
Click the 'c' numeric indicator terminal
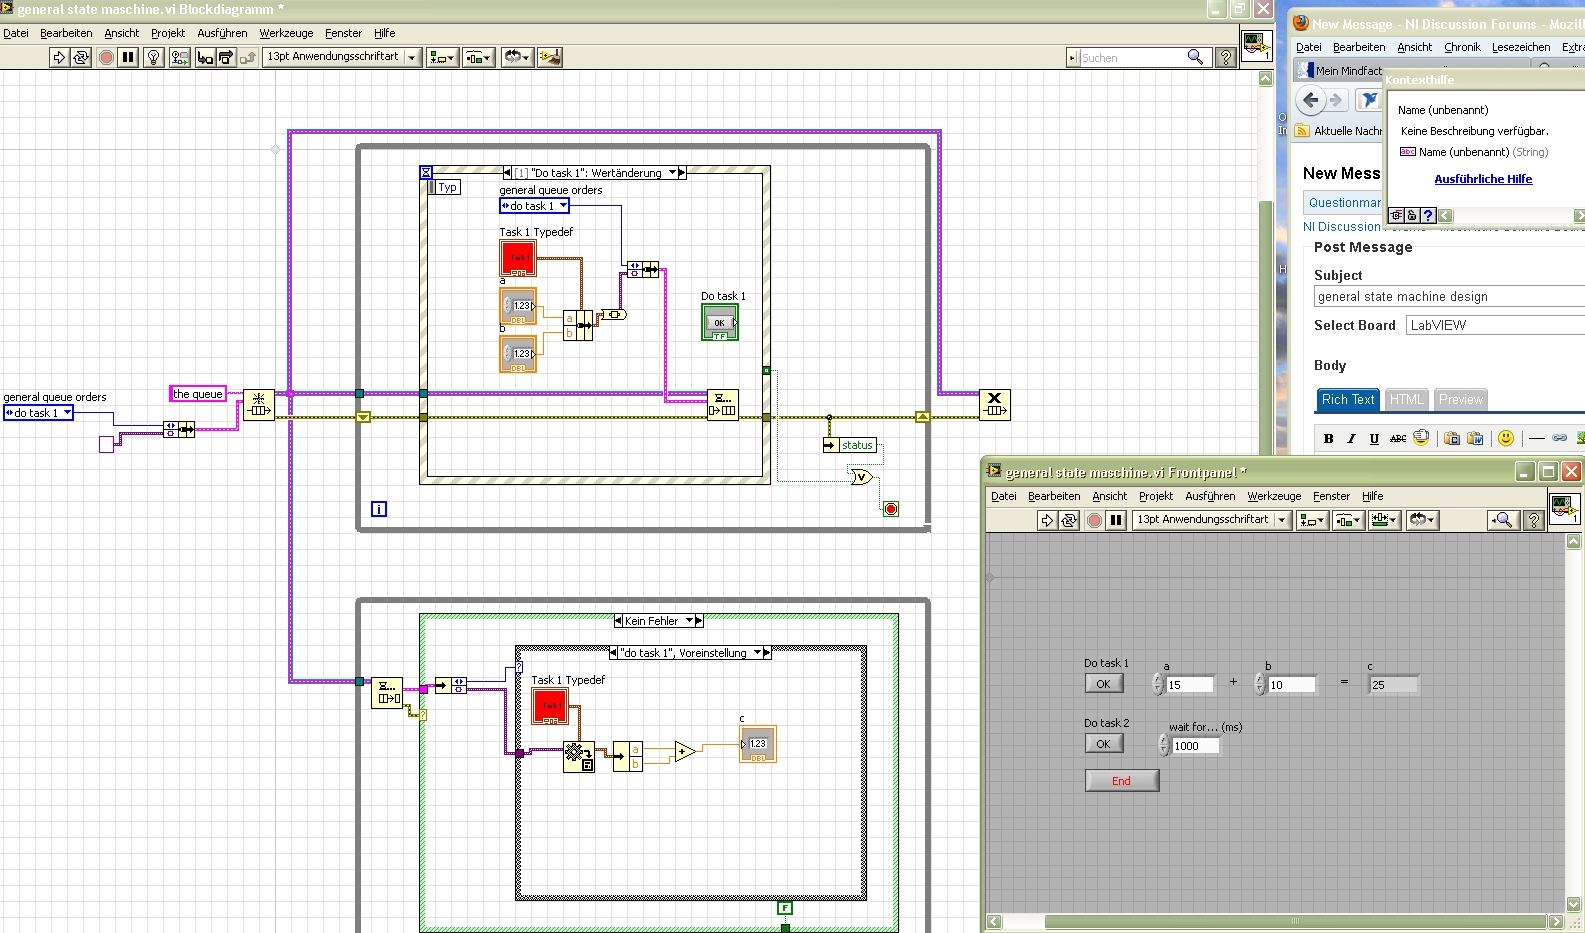point(757,744)
